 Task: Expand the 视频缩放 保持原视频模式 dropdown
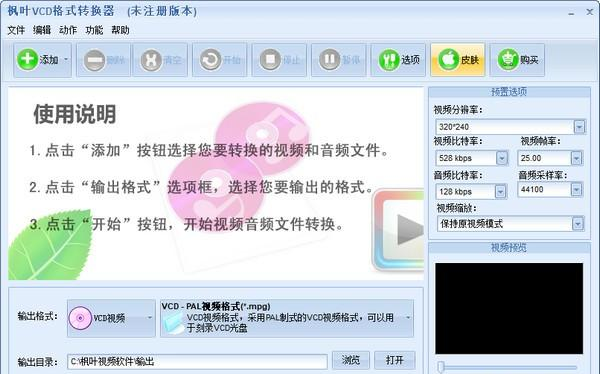click(x=578, y=224)
